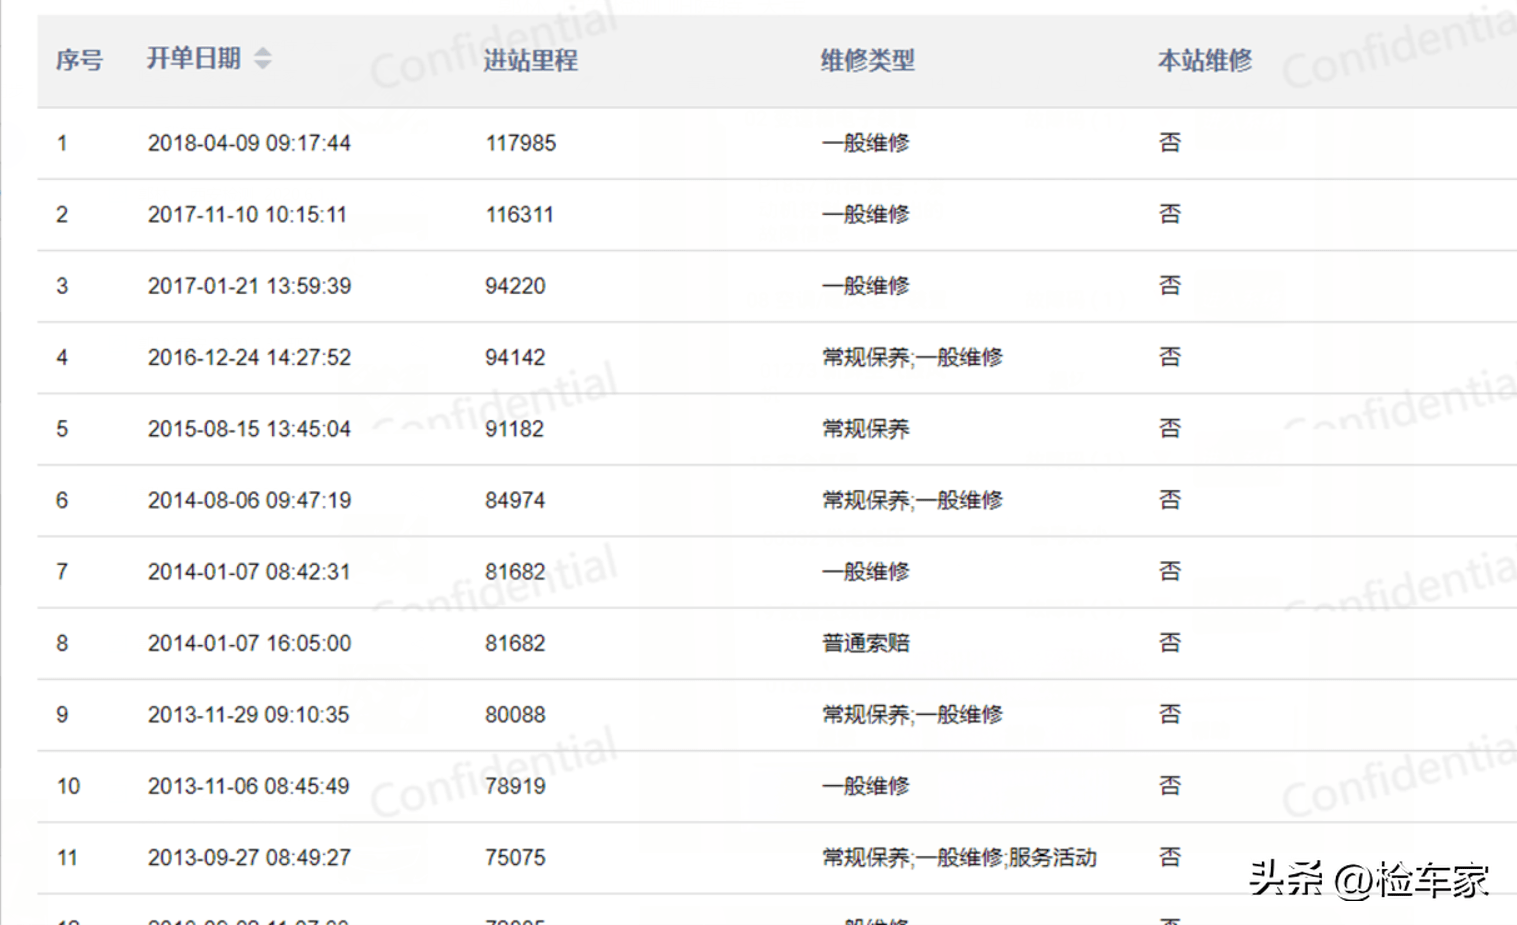The width and height of the screenshot is (1517, 925).
Task: Click the 本站维修 column header
Action: pos(1205,60)
